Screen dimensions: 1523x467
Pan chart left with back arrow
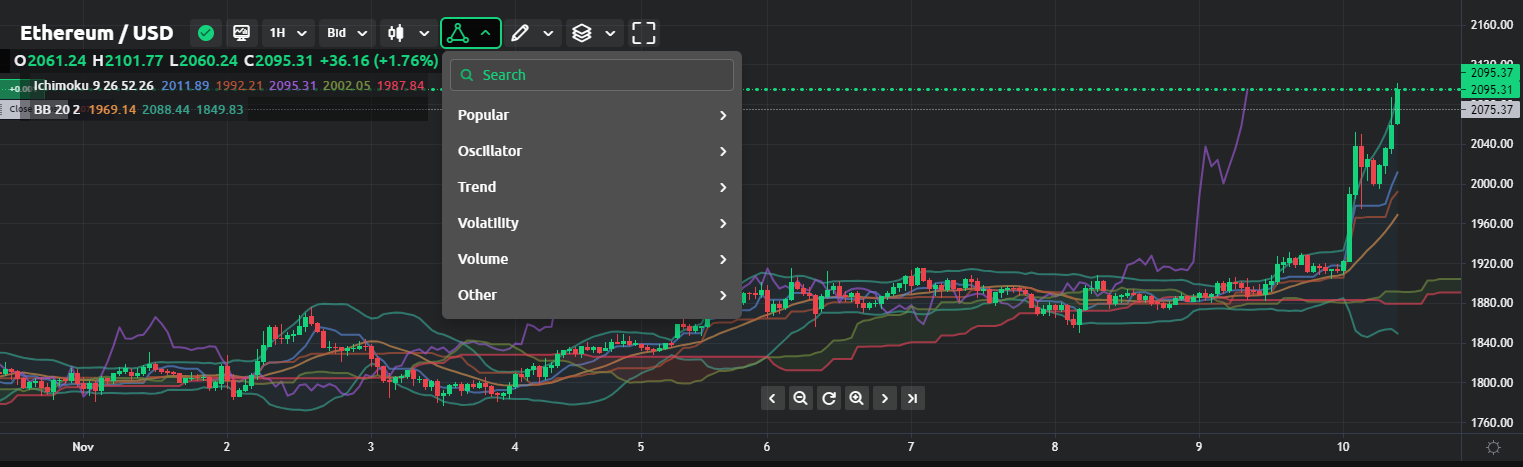pos(772,398)
